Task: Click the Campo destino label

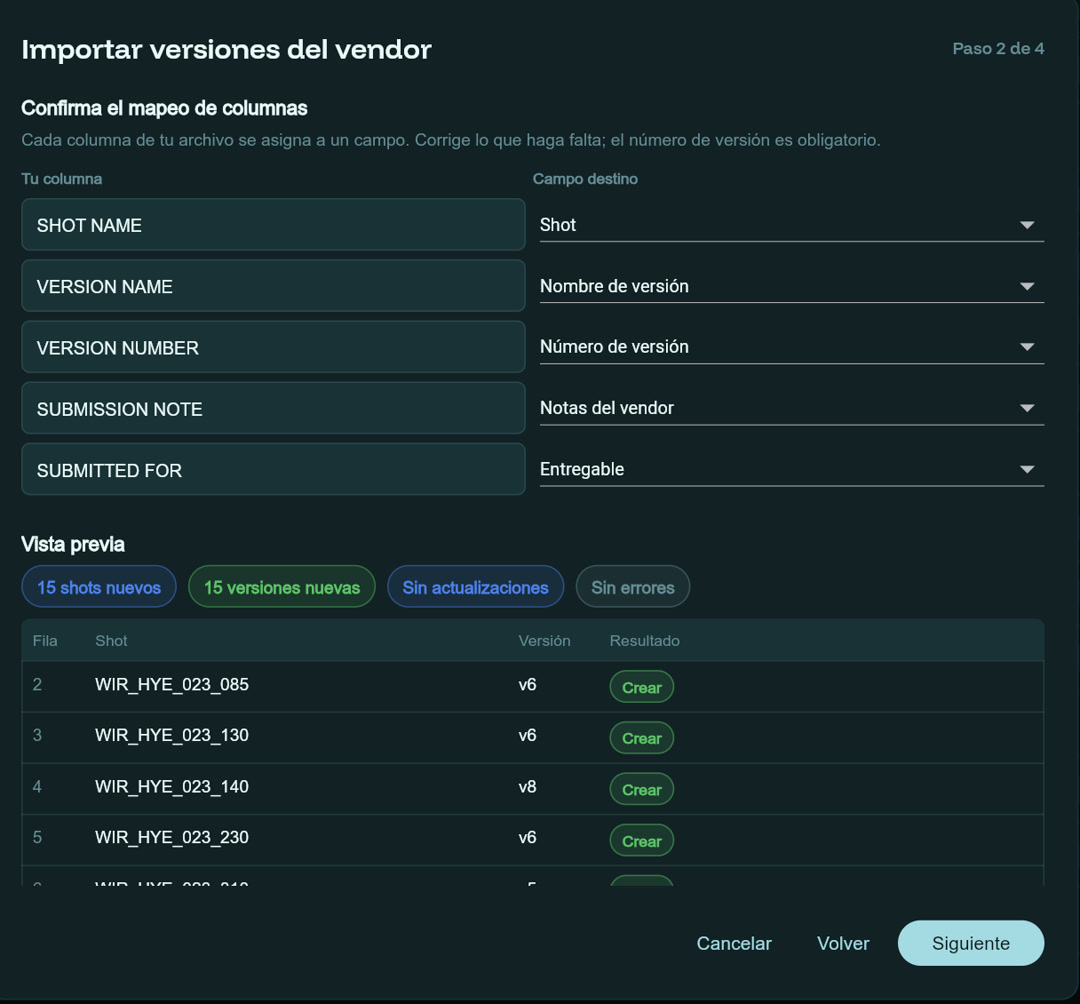Action: (x=585, y=179)
